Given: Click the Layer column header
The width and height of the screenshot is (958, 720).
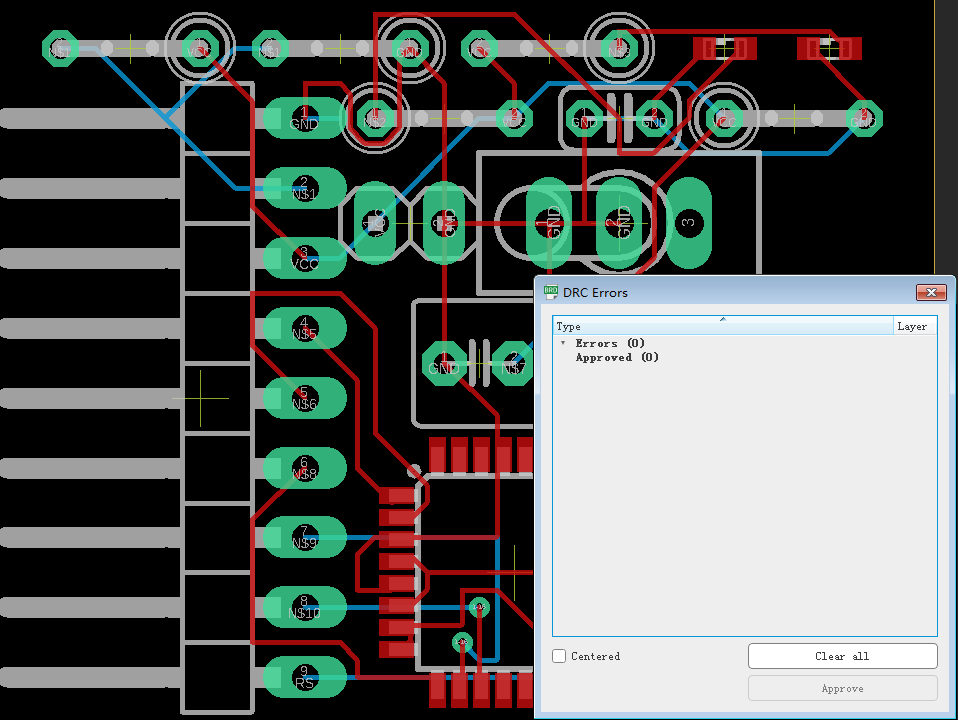Looking at the screenshot, I should coord(912,326).
